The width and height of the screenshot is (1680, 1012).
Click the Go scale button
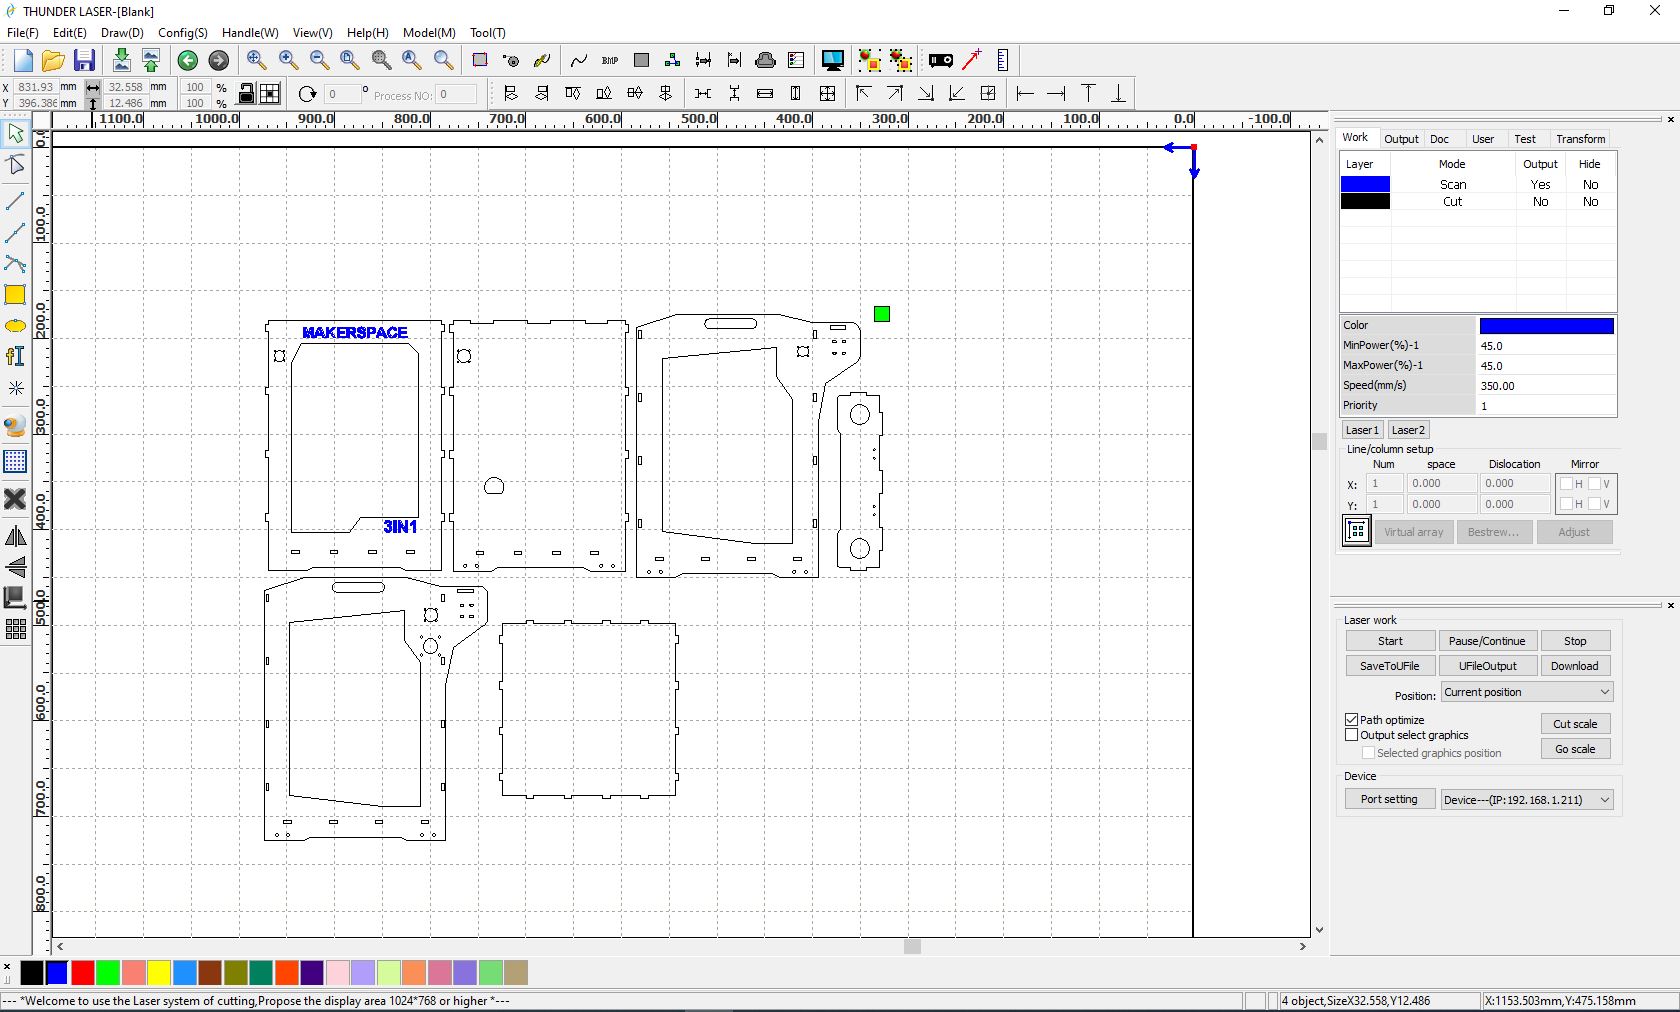1575,749
